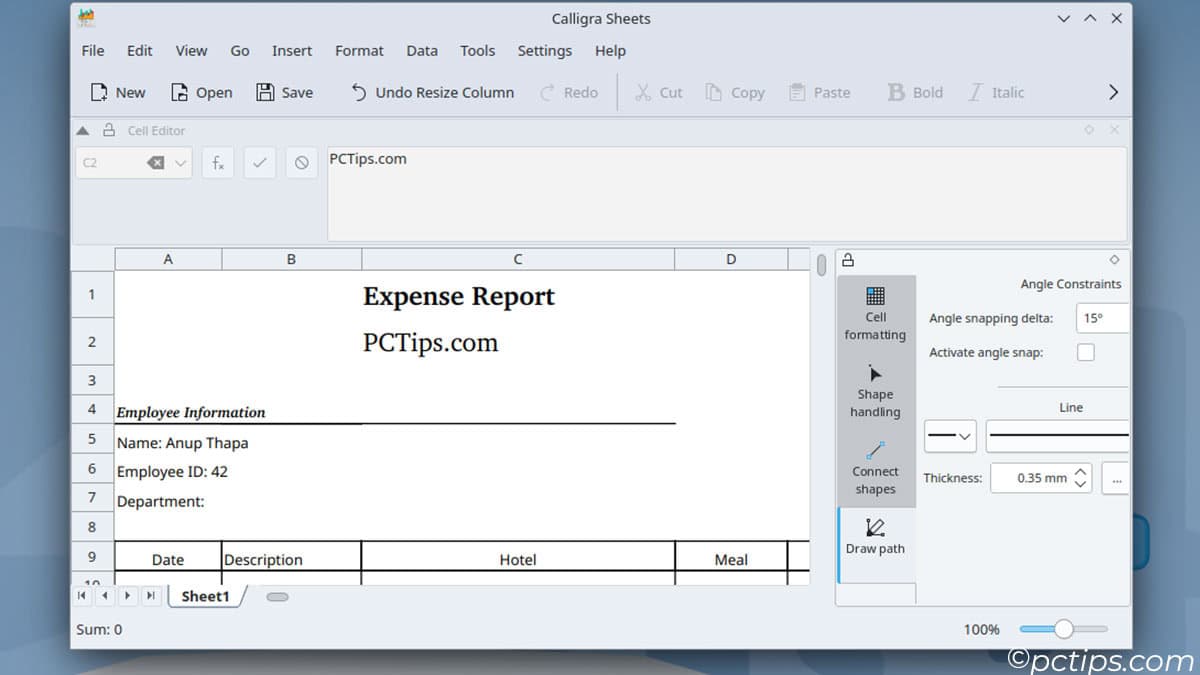Switch to the Sheet1 tab
The image size is (1200, 675).
[x=205, y=596]
